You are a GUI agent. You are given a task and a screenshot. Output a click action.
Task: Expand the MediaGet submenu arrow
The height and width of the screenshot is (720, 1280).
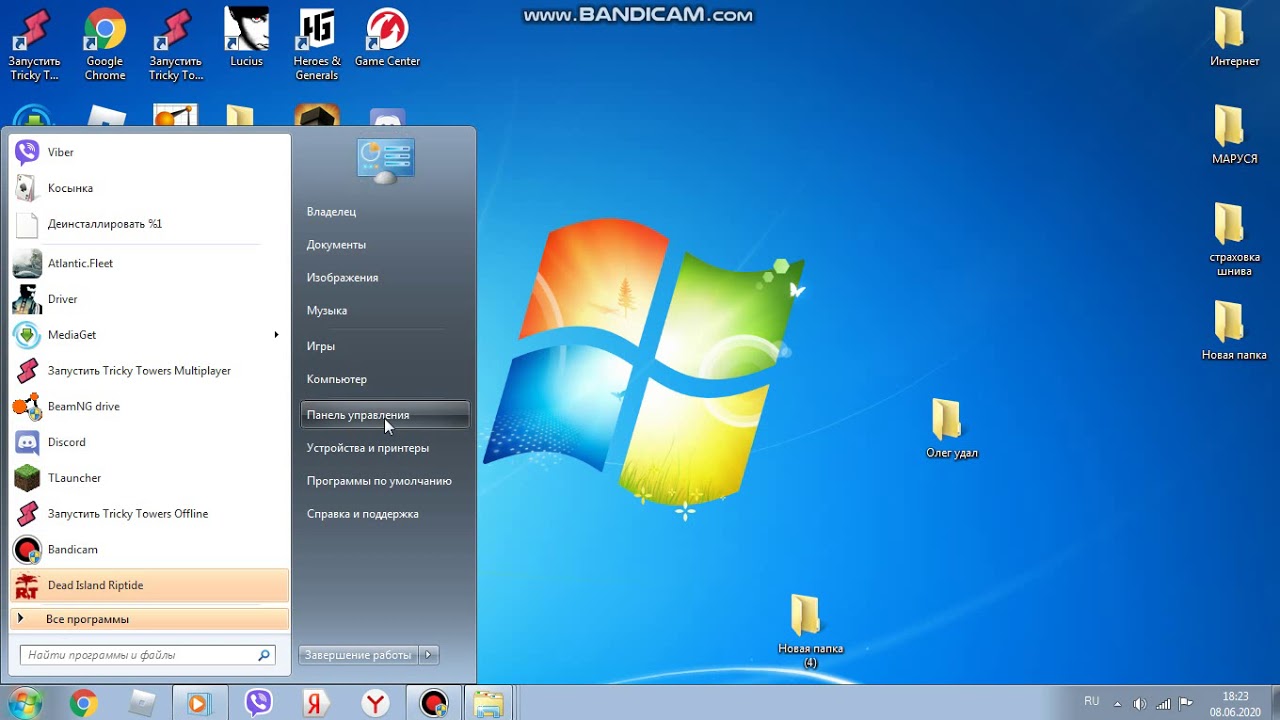coord(276,335)
